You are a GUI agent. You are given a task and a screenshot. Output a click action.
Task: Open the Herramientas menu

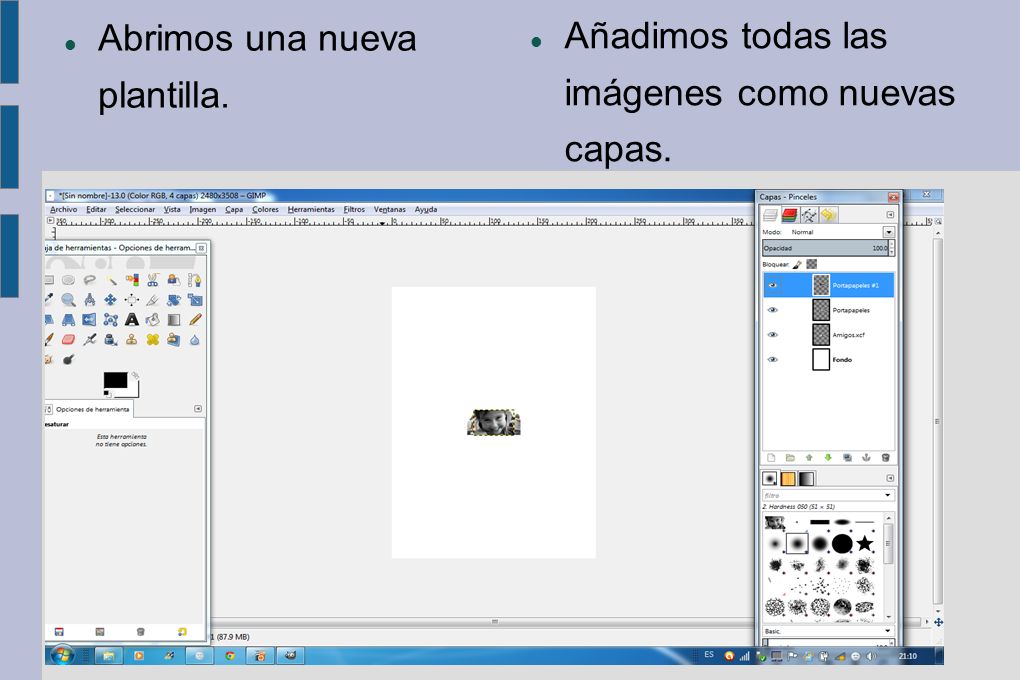(311, 210)
